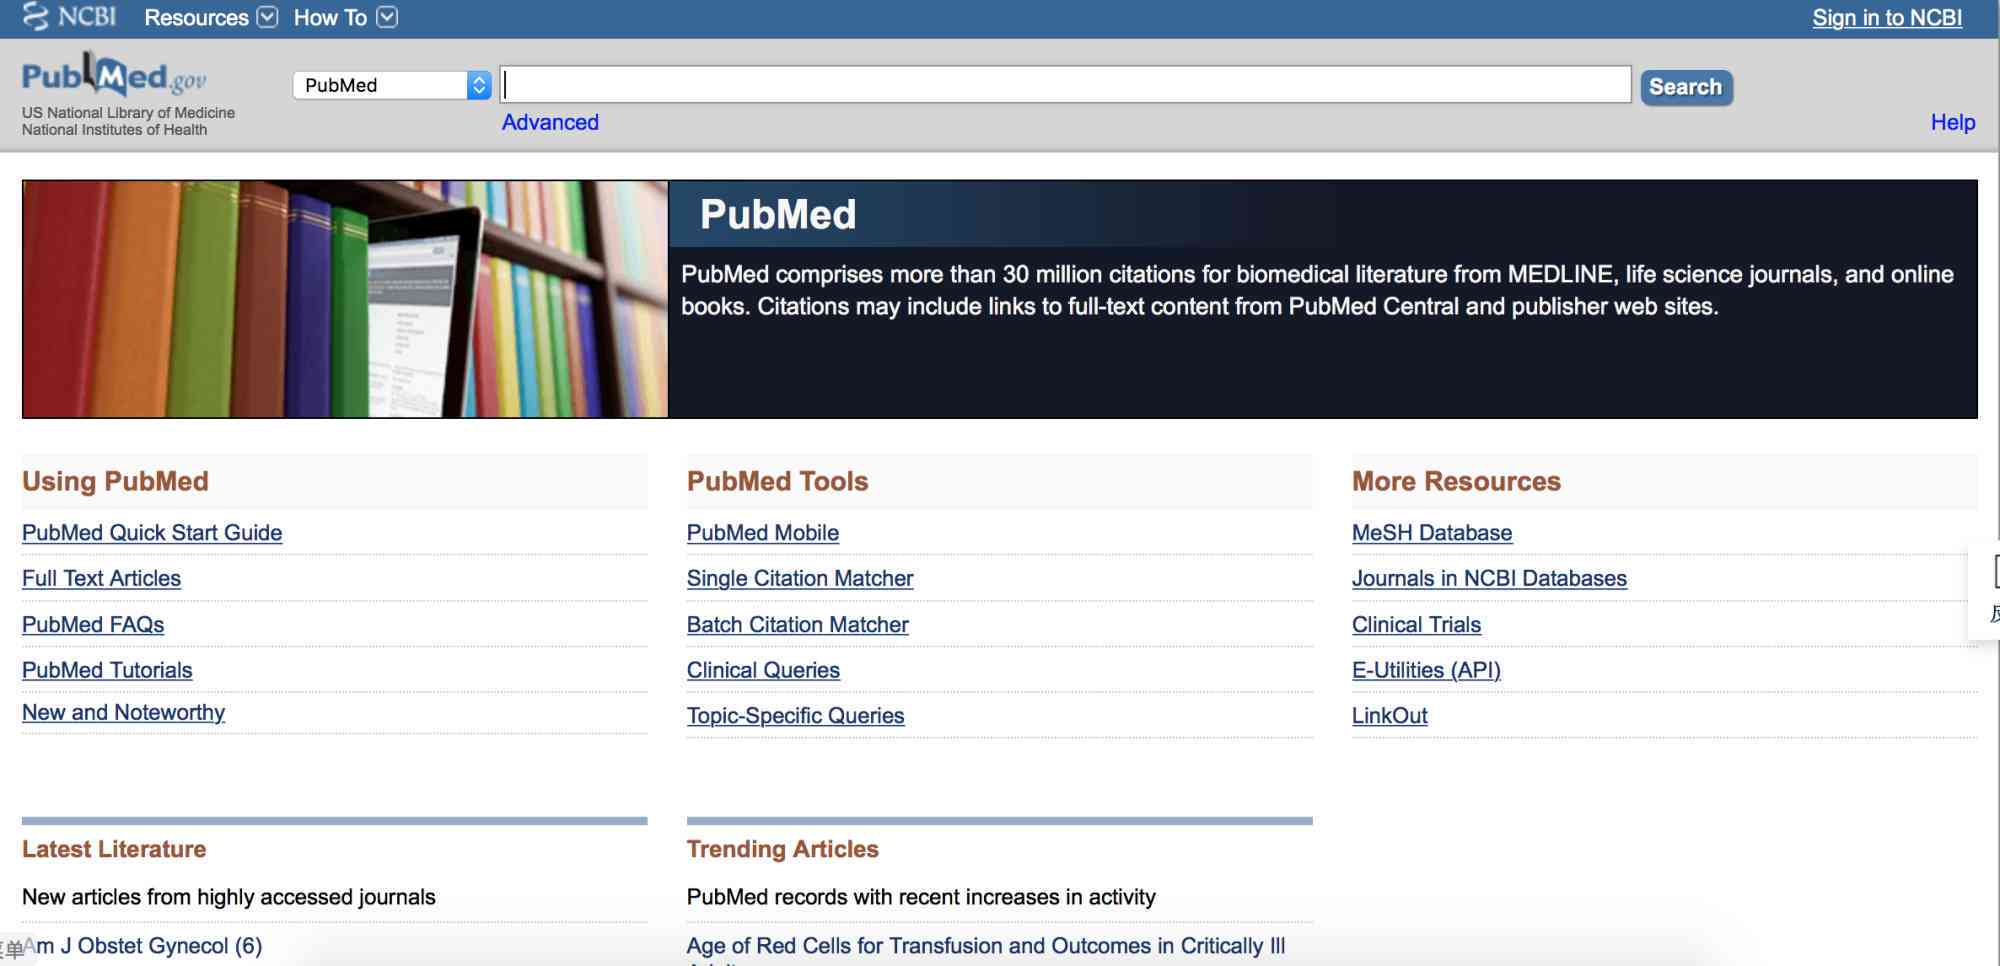The width and height of the screenshot is (2000, 966).
Task: Open PubMed FAQs link
Action: point(93,625)
